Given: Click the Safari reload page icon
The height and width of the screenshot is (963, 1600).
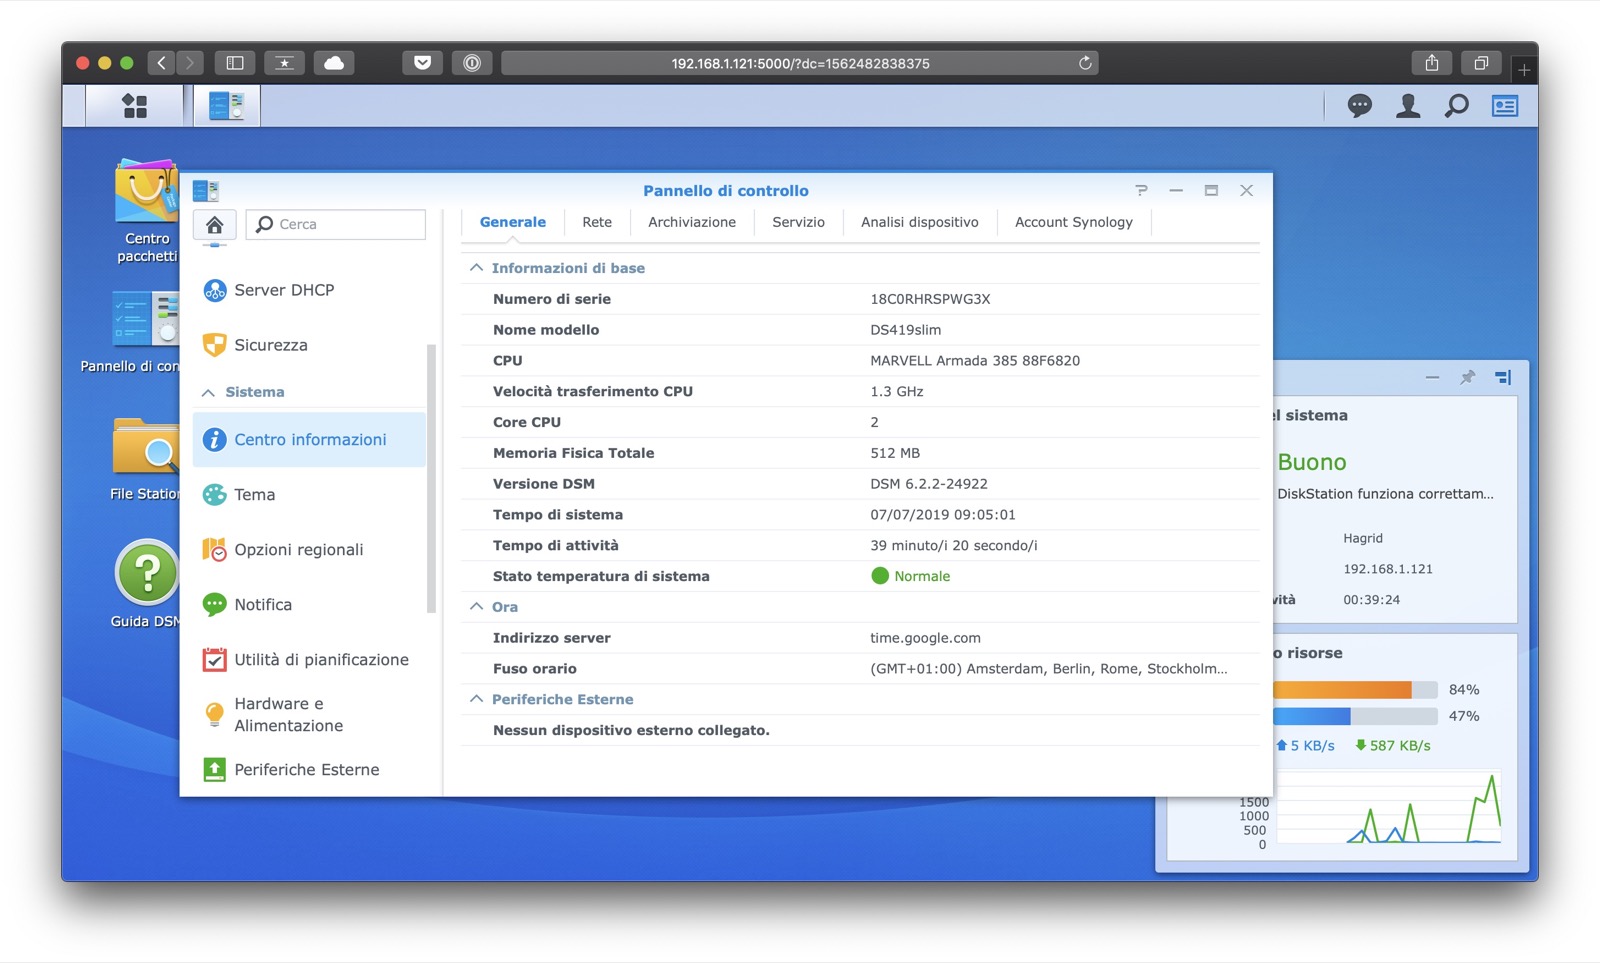Looking at the screenshot, I should pyautogui.click(x=1085, y=63).
